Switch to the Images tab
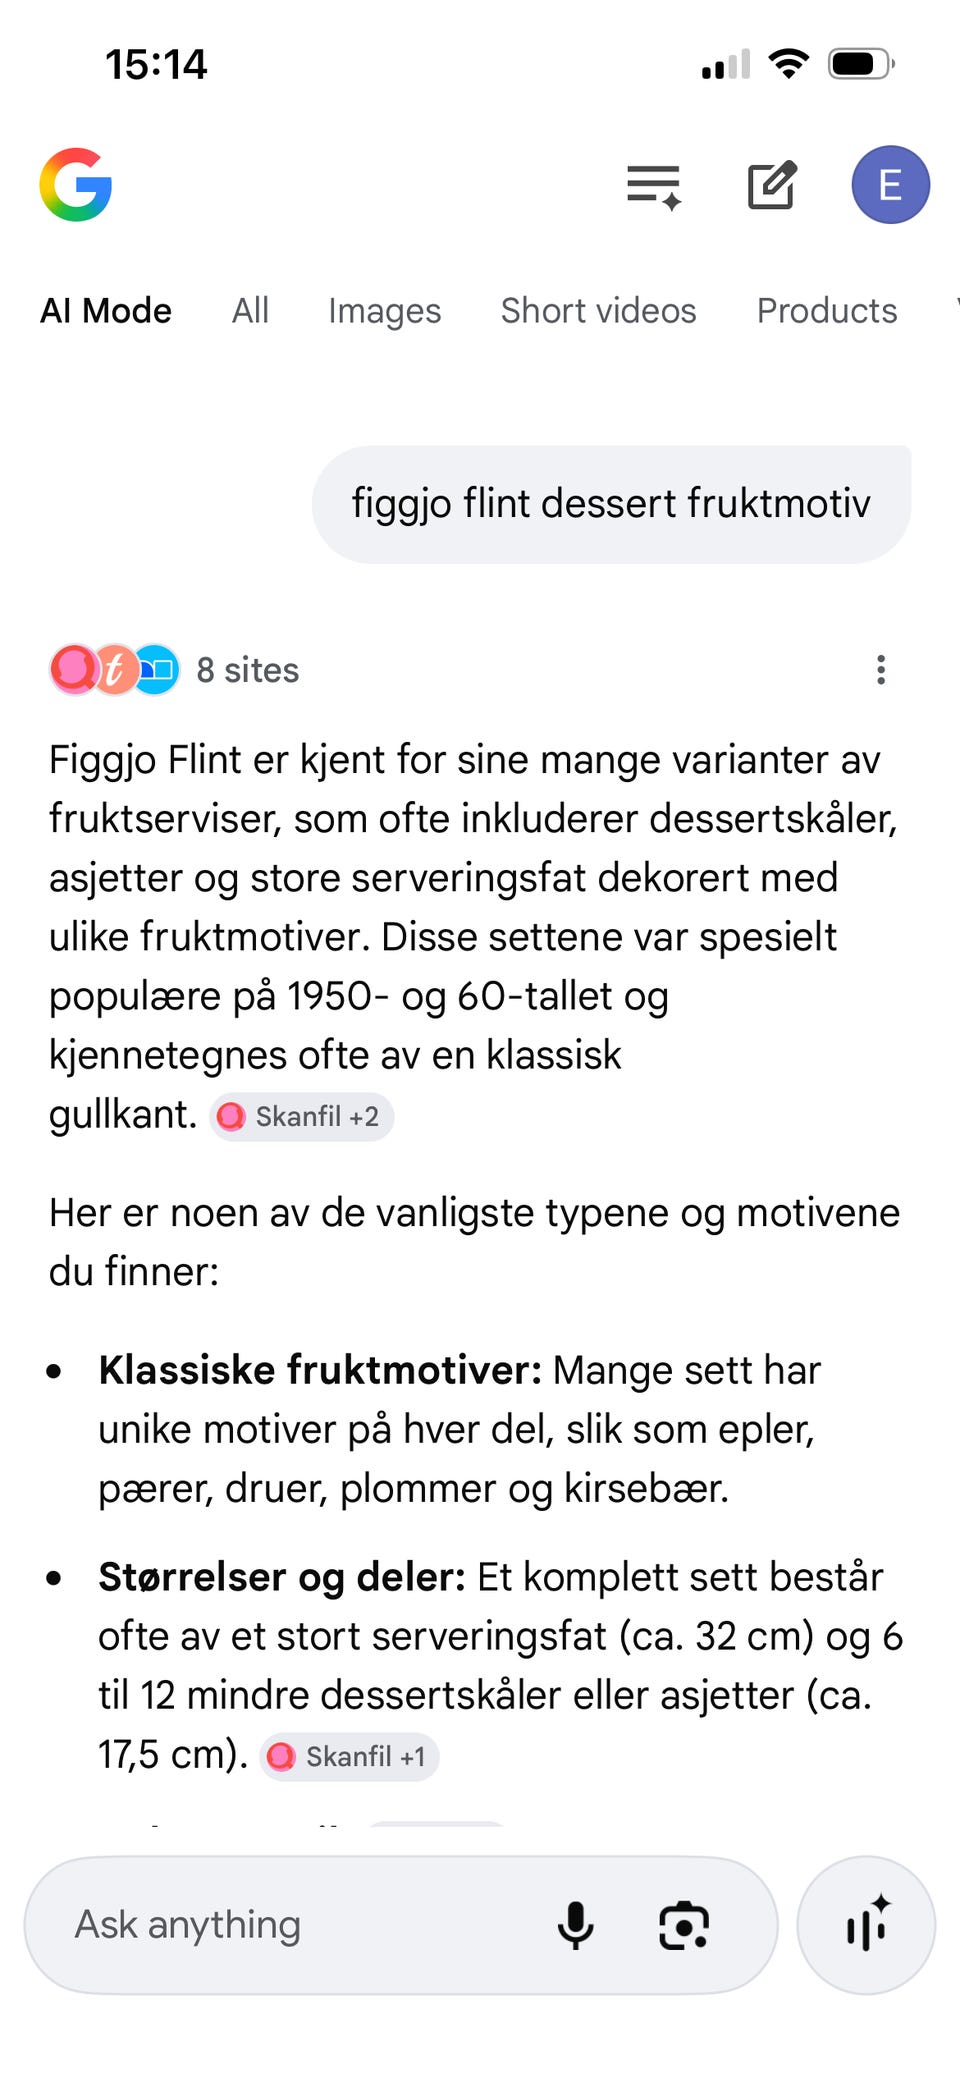 pyautogui.click(x=384, y=311)
